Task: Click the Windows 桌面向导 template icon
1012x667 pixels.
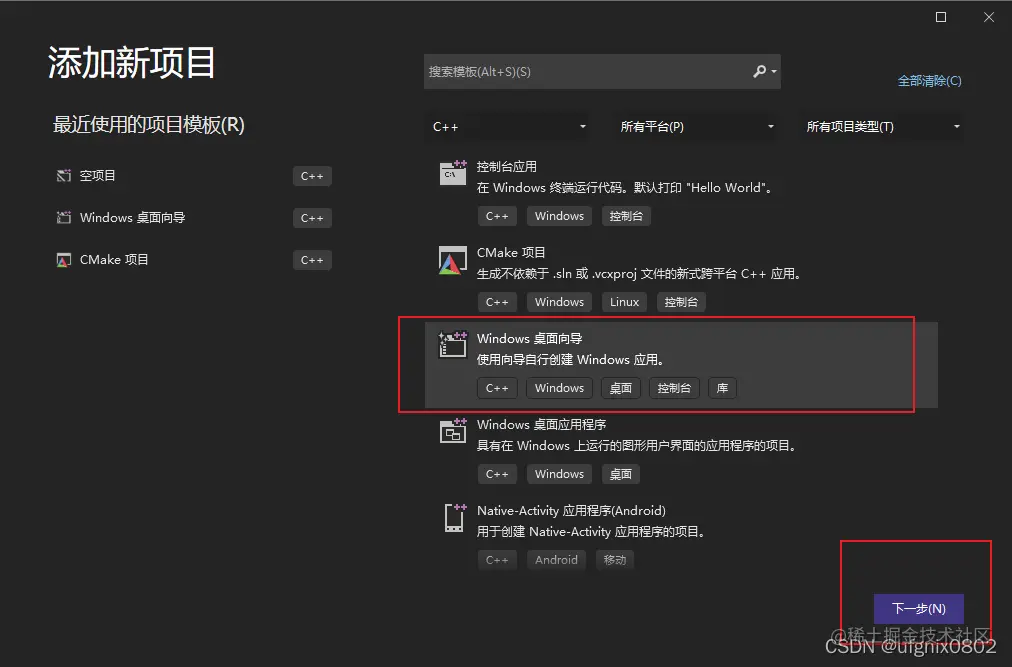Action: (x=452, y=345)
